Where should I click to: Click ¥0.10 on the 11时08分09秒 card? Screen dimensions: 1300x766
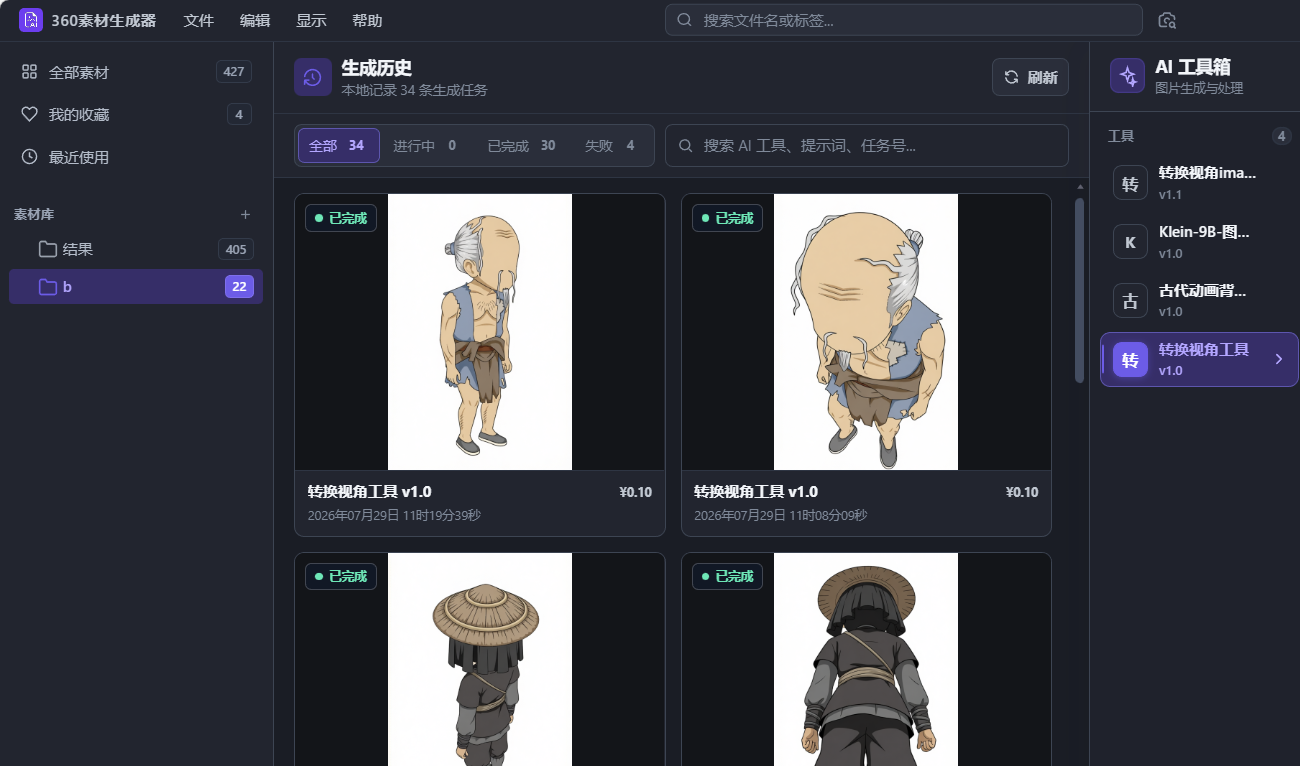tap(1022, 492)
